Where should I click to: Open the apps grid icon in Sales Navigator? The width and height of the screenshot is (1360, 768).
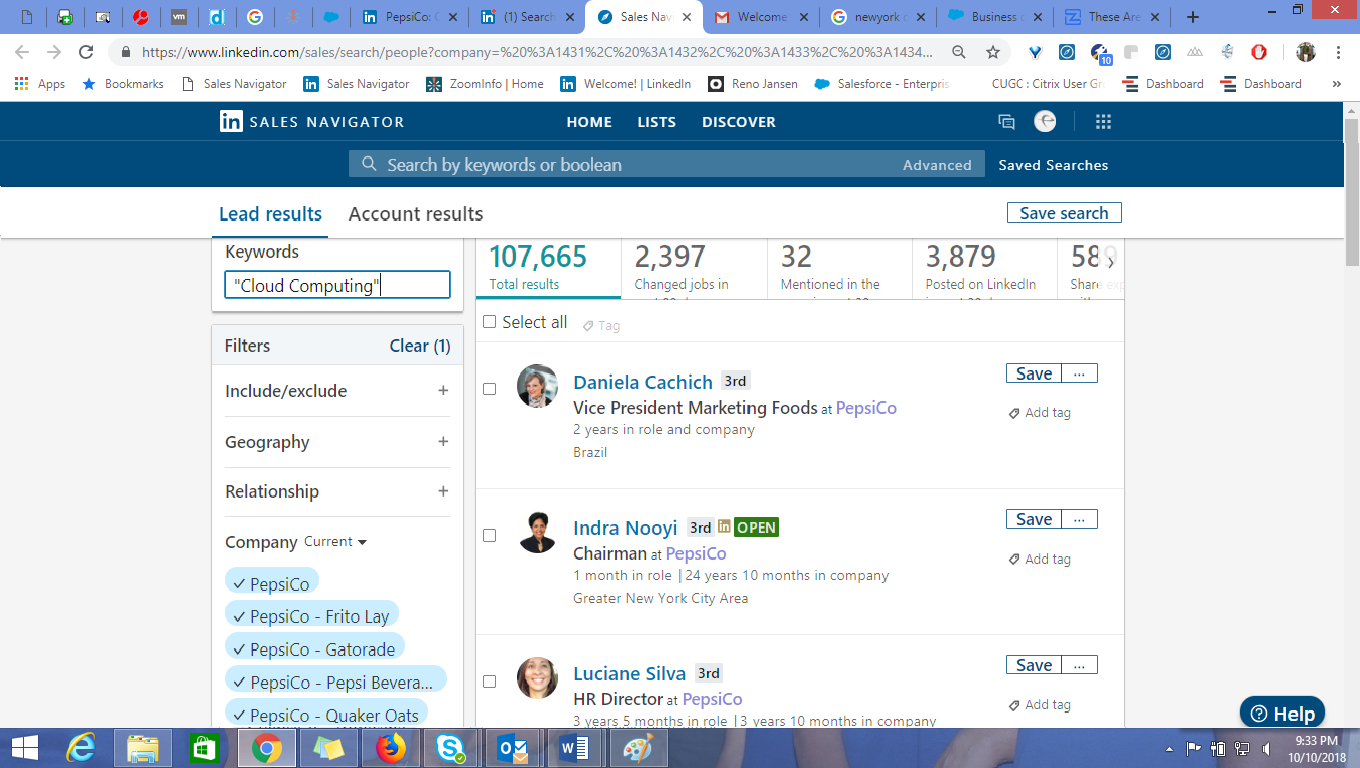click(1103, 122)
